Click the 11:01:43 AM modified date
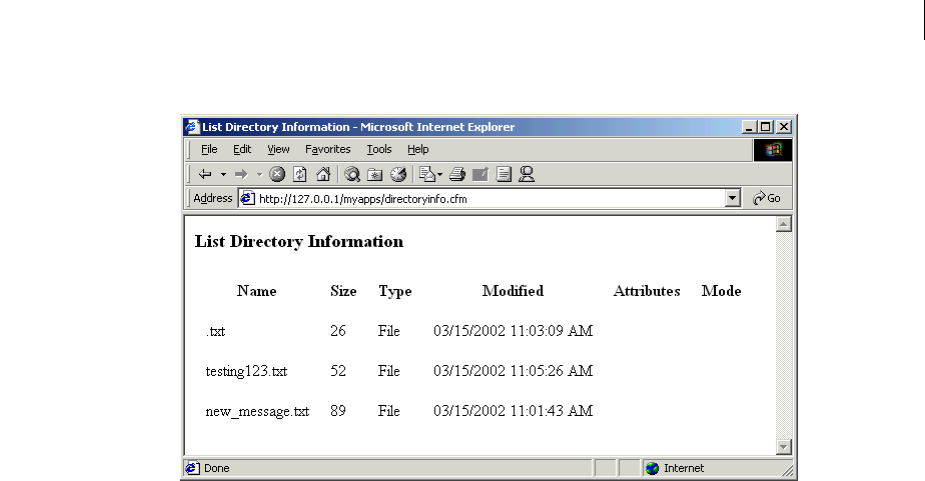This screenshot has height=481, width=925. pos(513,411)
